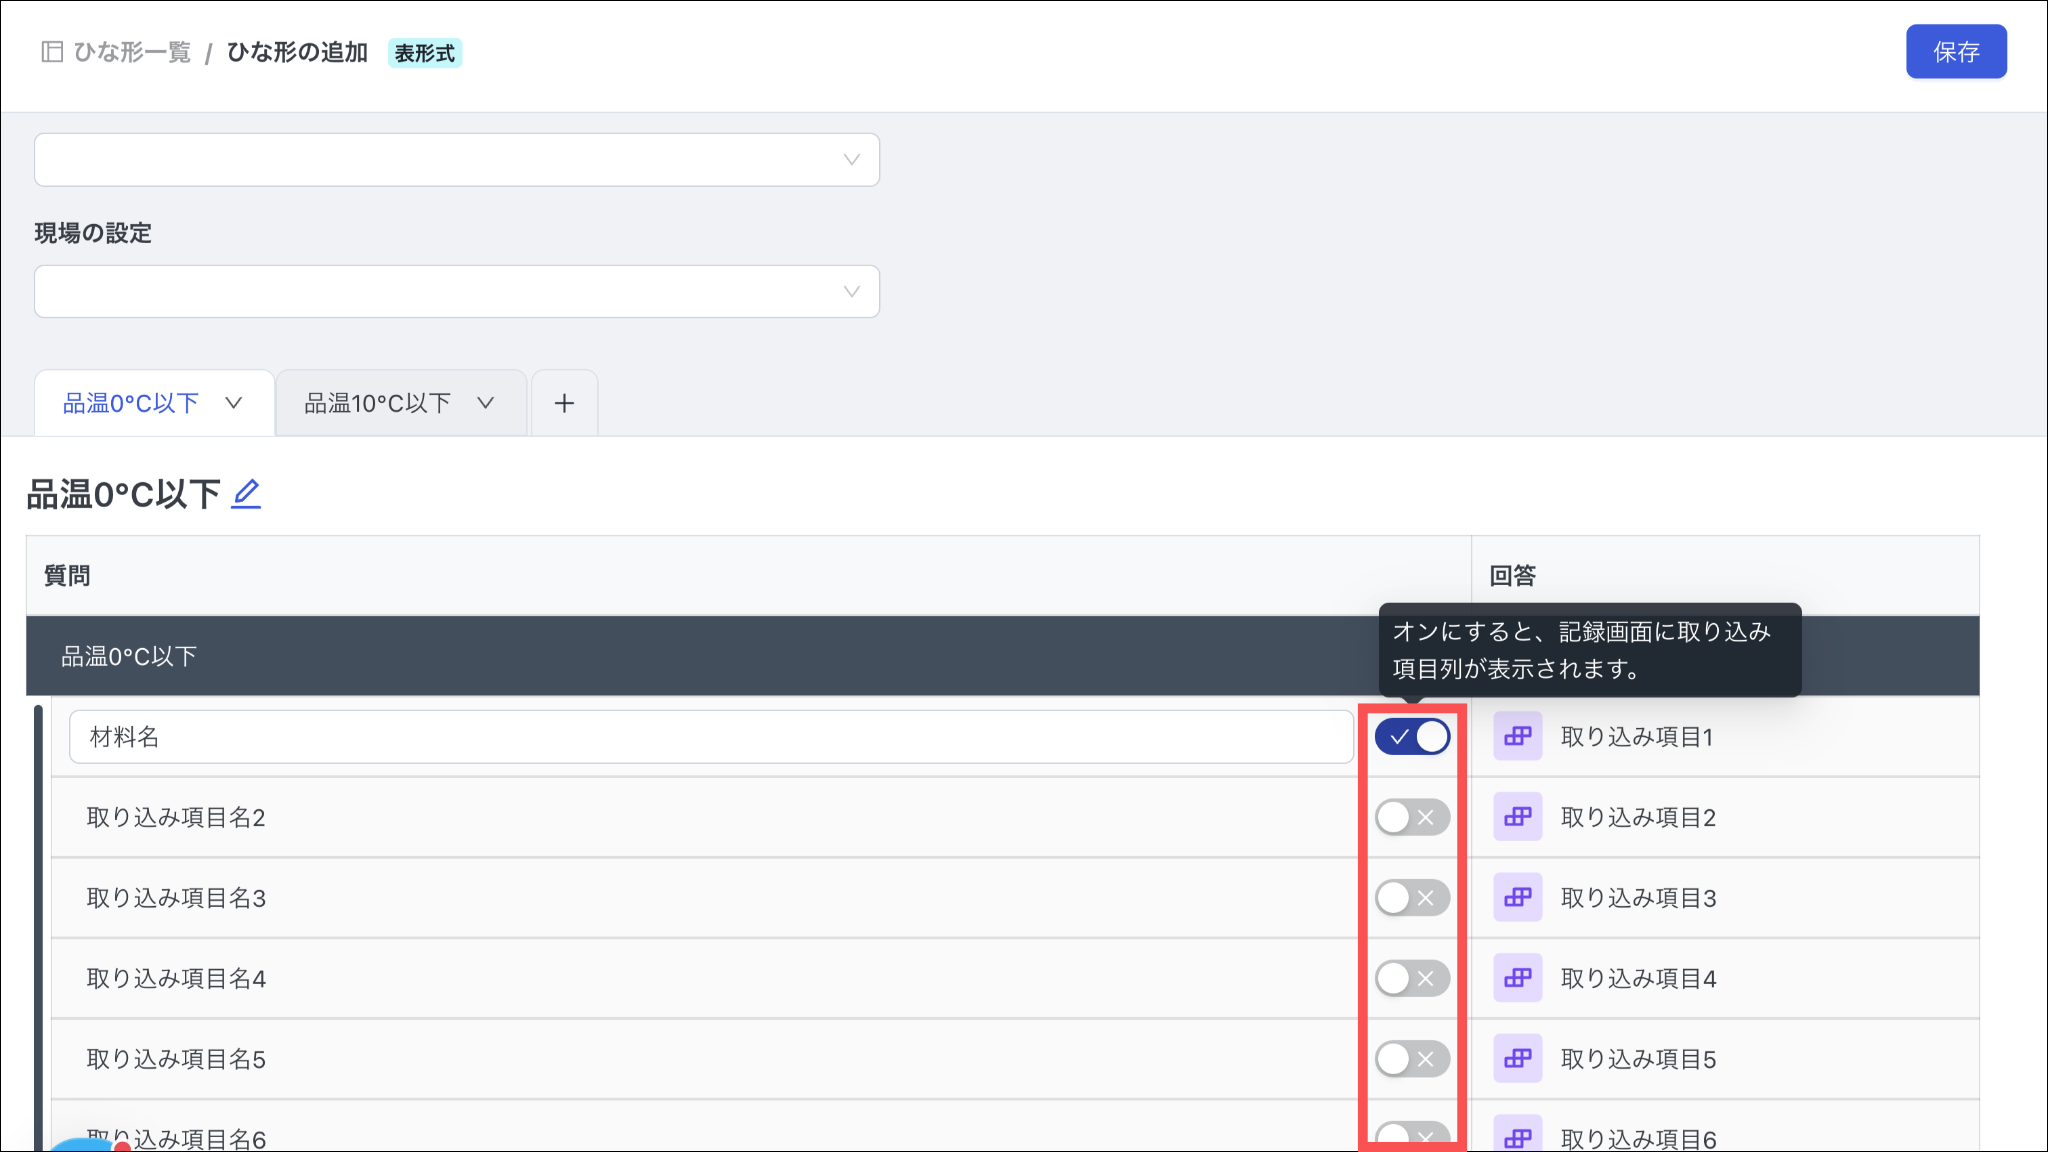Open the 現場の設定 dropdown
Screen dimensions: 2048x1152
click(x=457, y=292)
